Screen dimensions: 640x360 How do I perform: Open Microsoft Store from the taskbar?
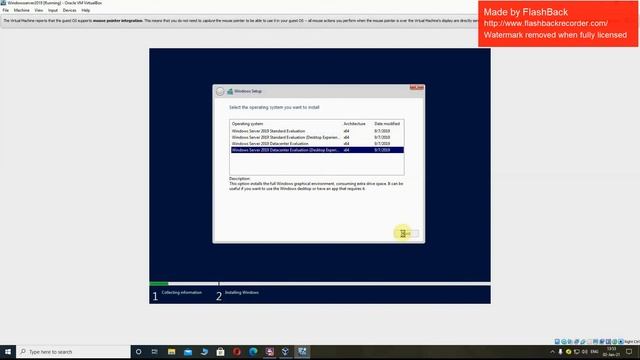point(220,352)
